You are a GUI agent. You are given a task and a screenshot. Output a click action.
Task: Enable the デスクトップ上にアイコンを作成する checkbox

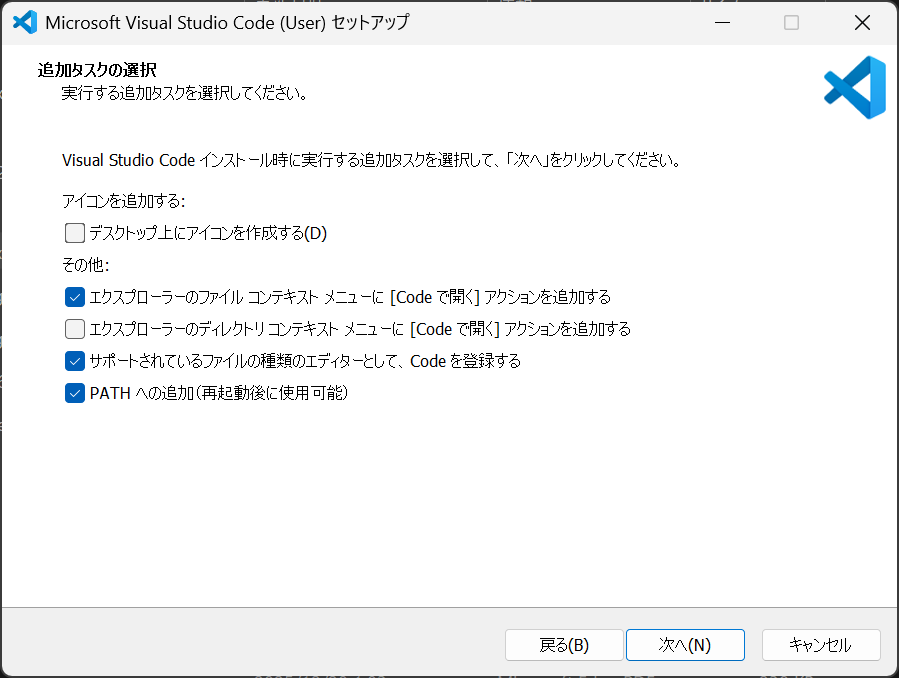[x=75, y=234]
